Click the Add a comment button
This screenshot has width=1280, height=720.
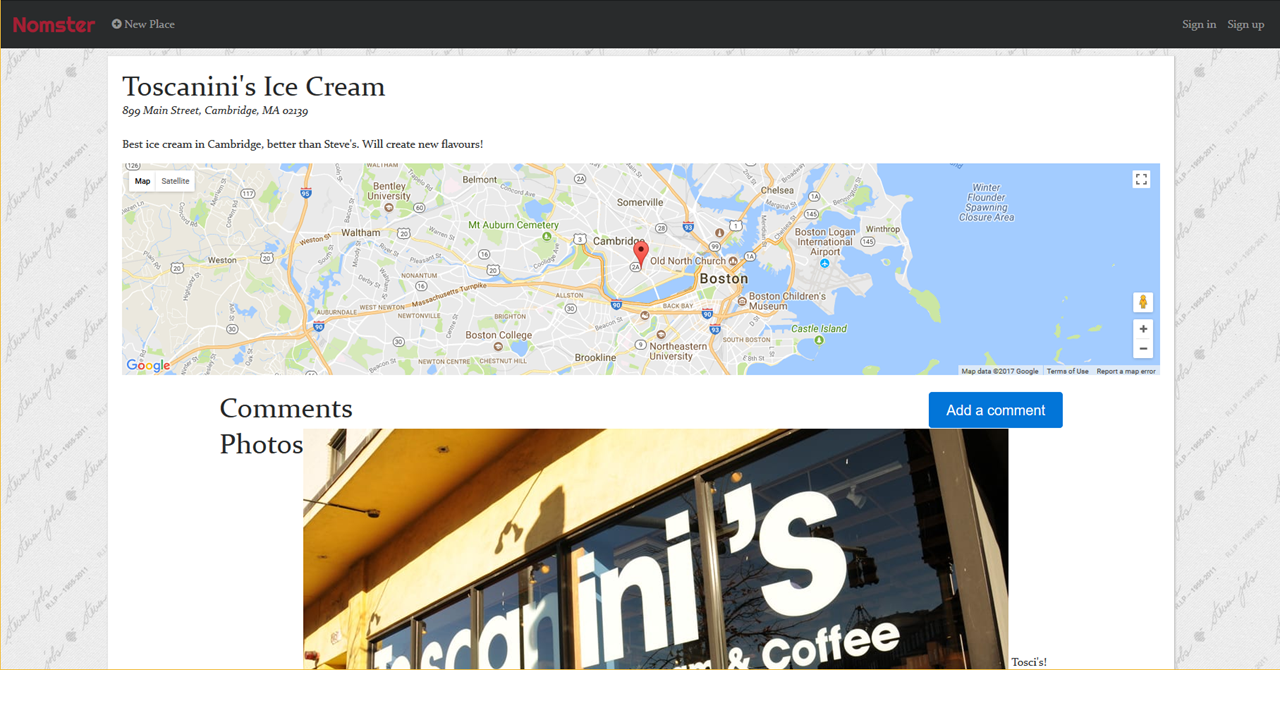pos(995,410)
